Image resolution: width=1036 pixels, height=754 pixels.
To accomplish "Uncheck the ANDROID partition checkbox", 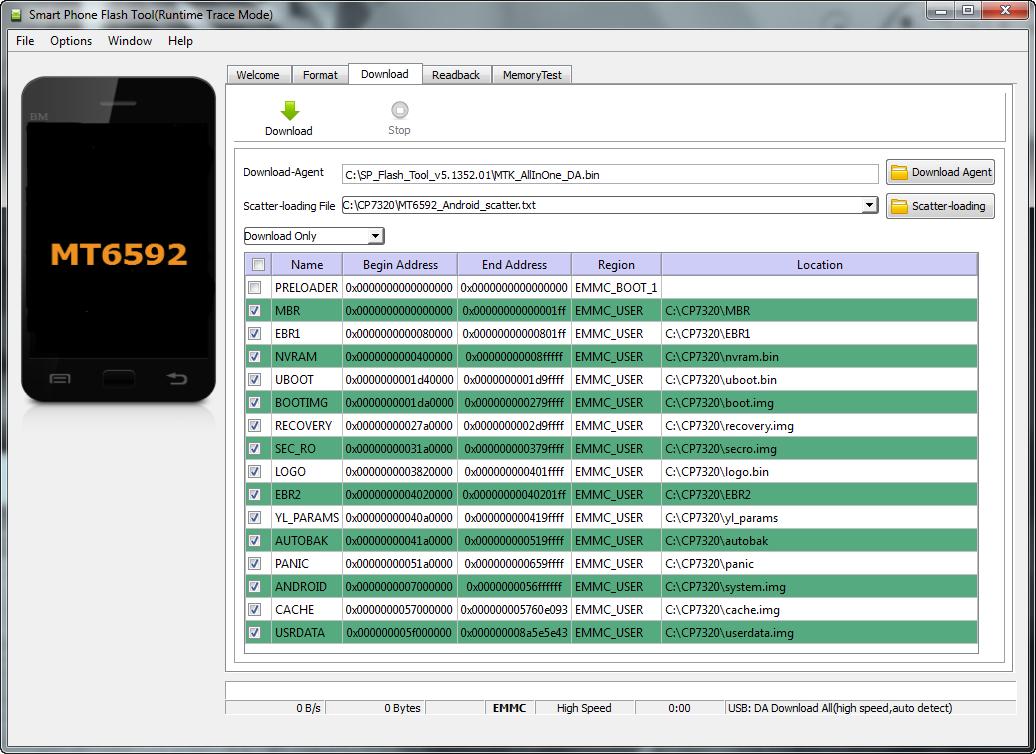I will 254,587.
